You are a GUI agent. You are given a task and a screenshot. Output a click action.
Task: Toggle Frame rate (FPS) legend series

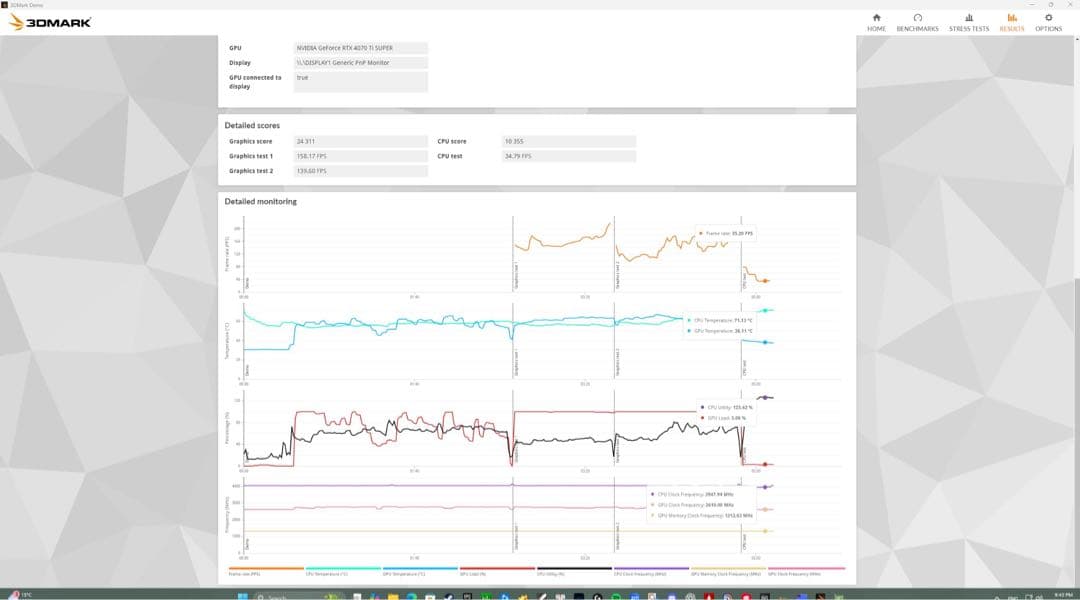coord(266,572)
